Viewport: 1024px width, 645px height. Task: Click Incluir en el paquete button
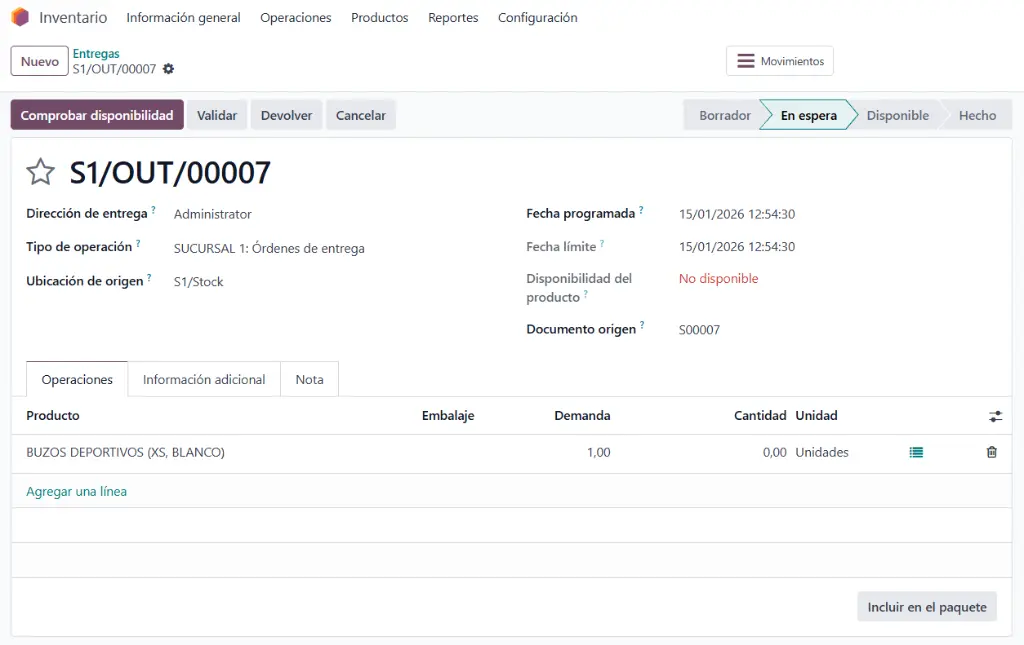(x=927, y=607)
